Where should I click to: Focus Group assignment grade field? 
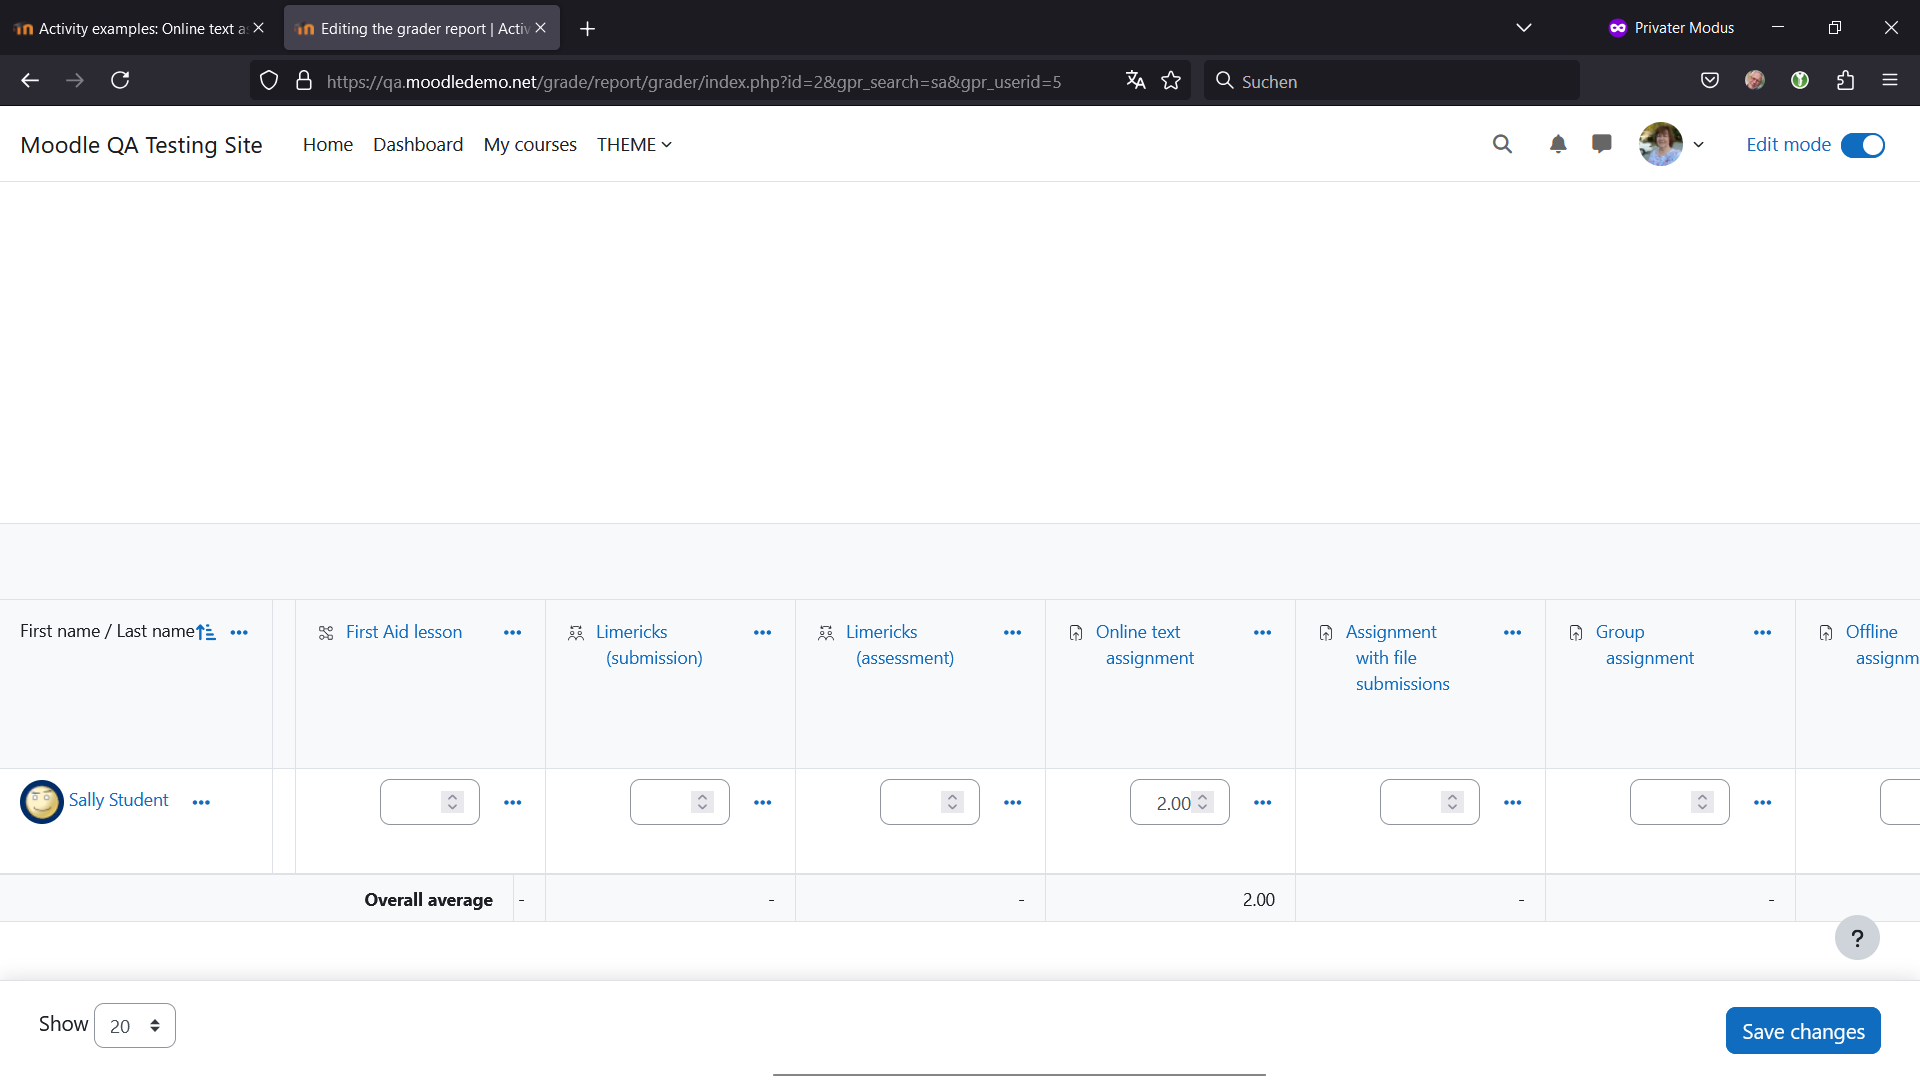(x=1680, y=802)
